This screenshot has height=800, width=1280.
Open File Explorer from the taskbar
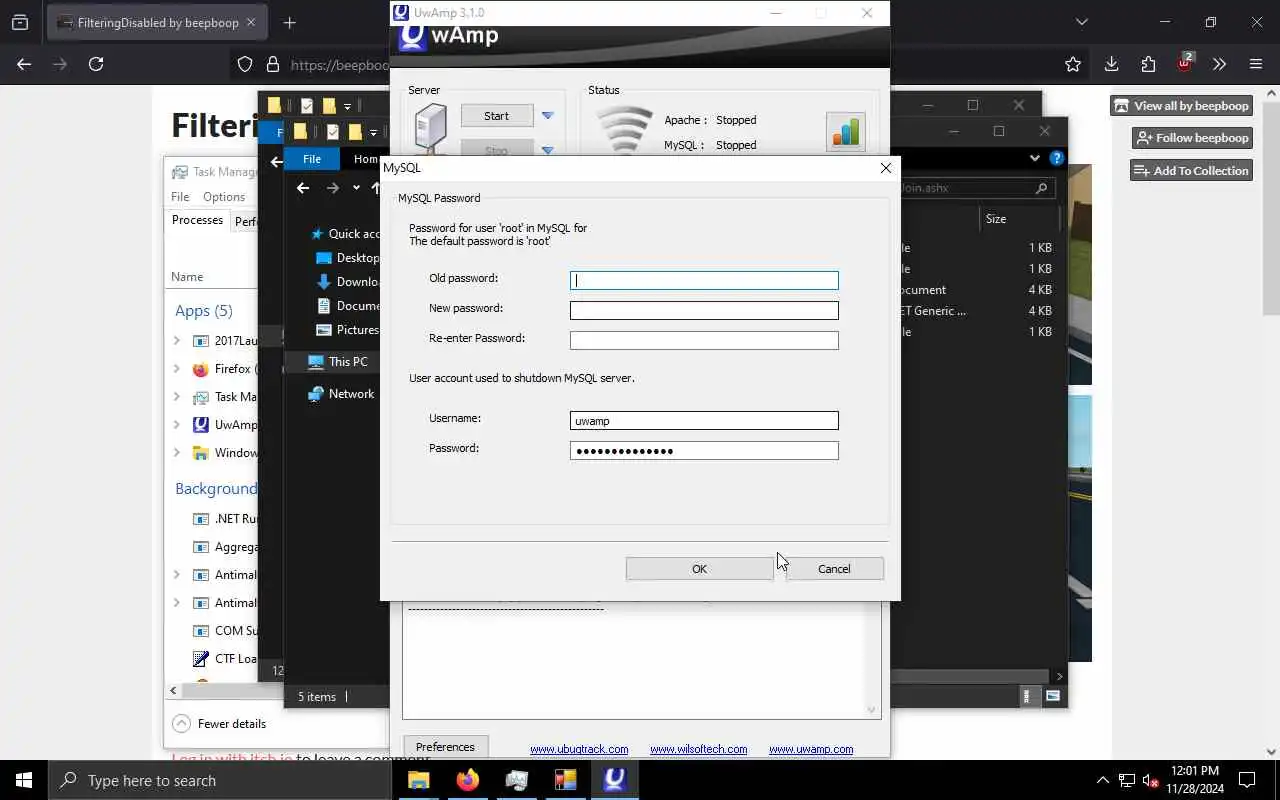tap(418, 780)
